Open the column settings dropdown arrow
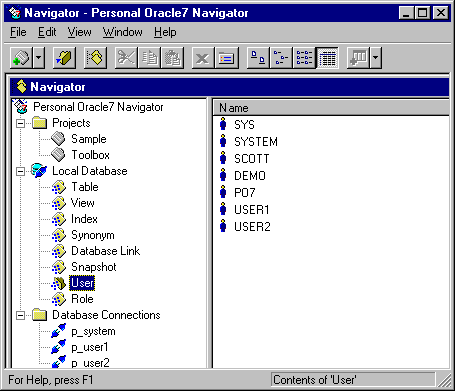The image size is (455, 391). tap(375, 58)
